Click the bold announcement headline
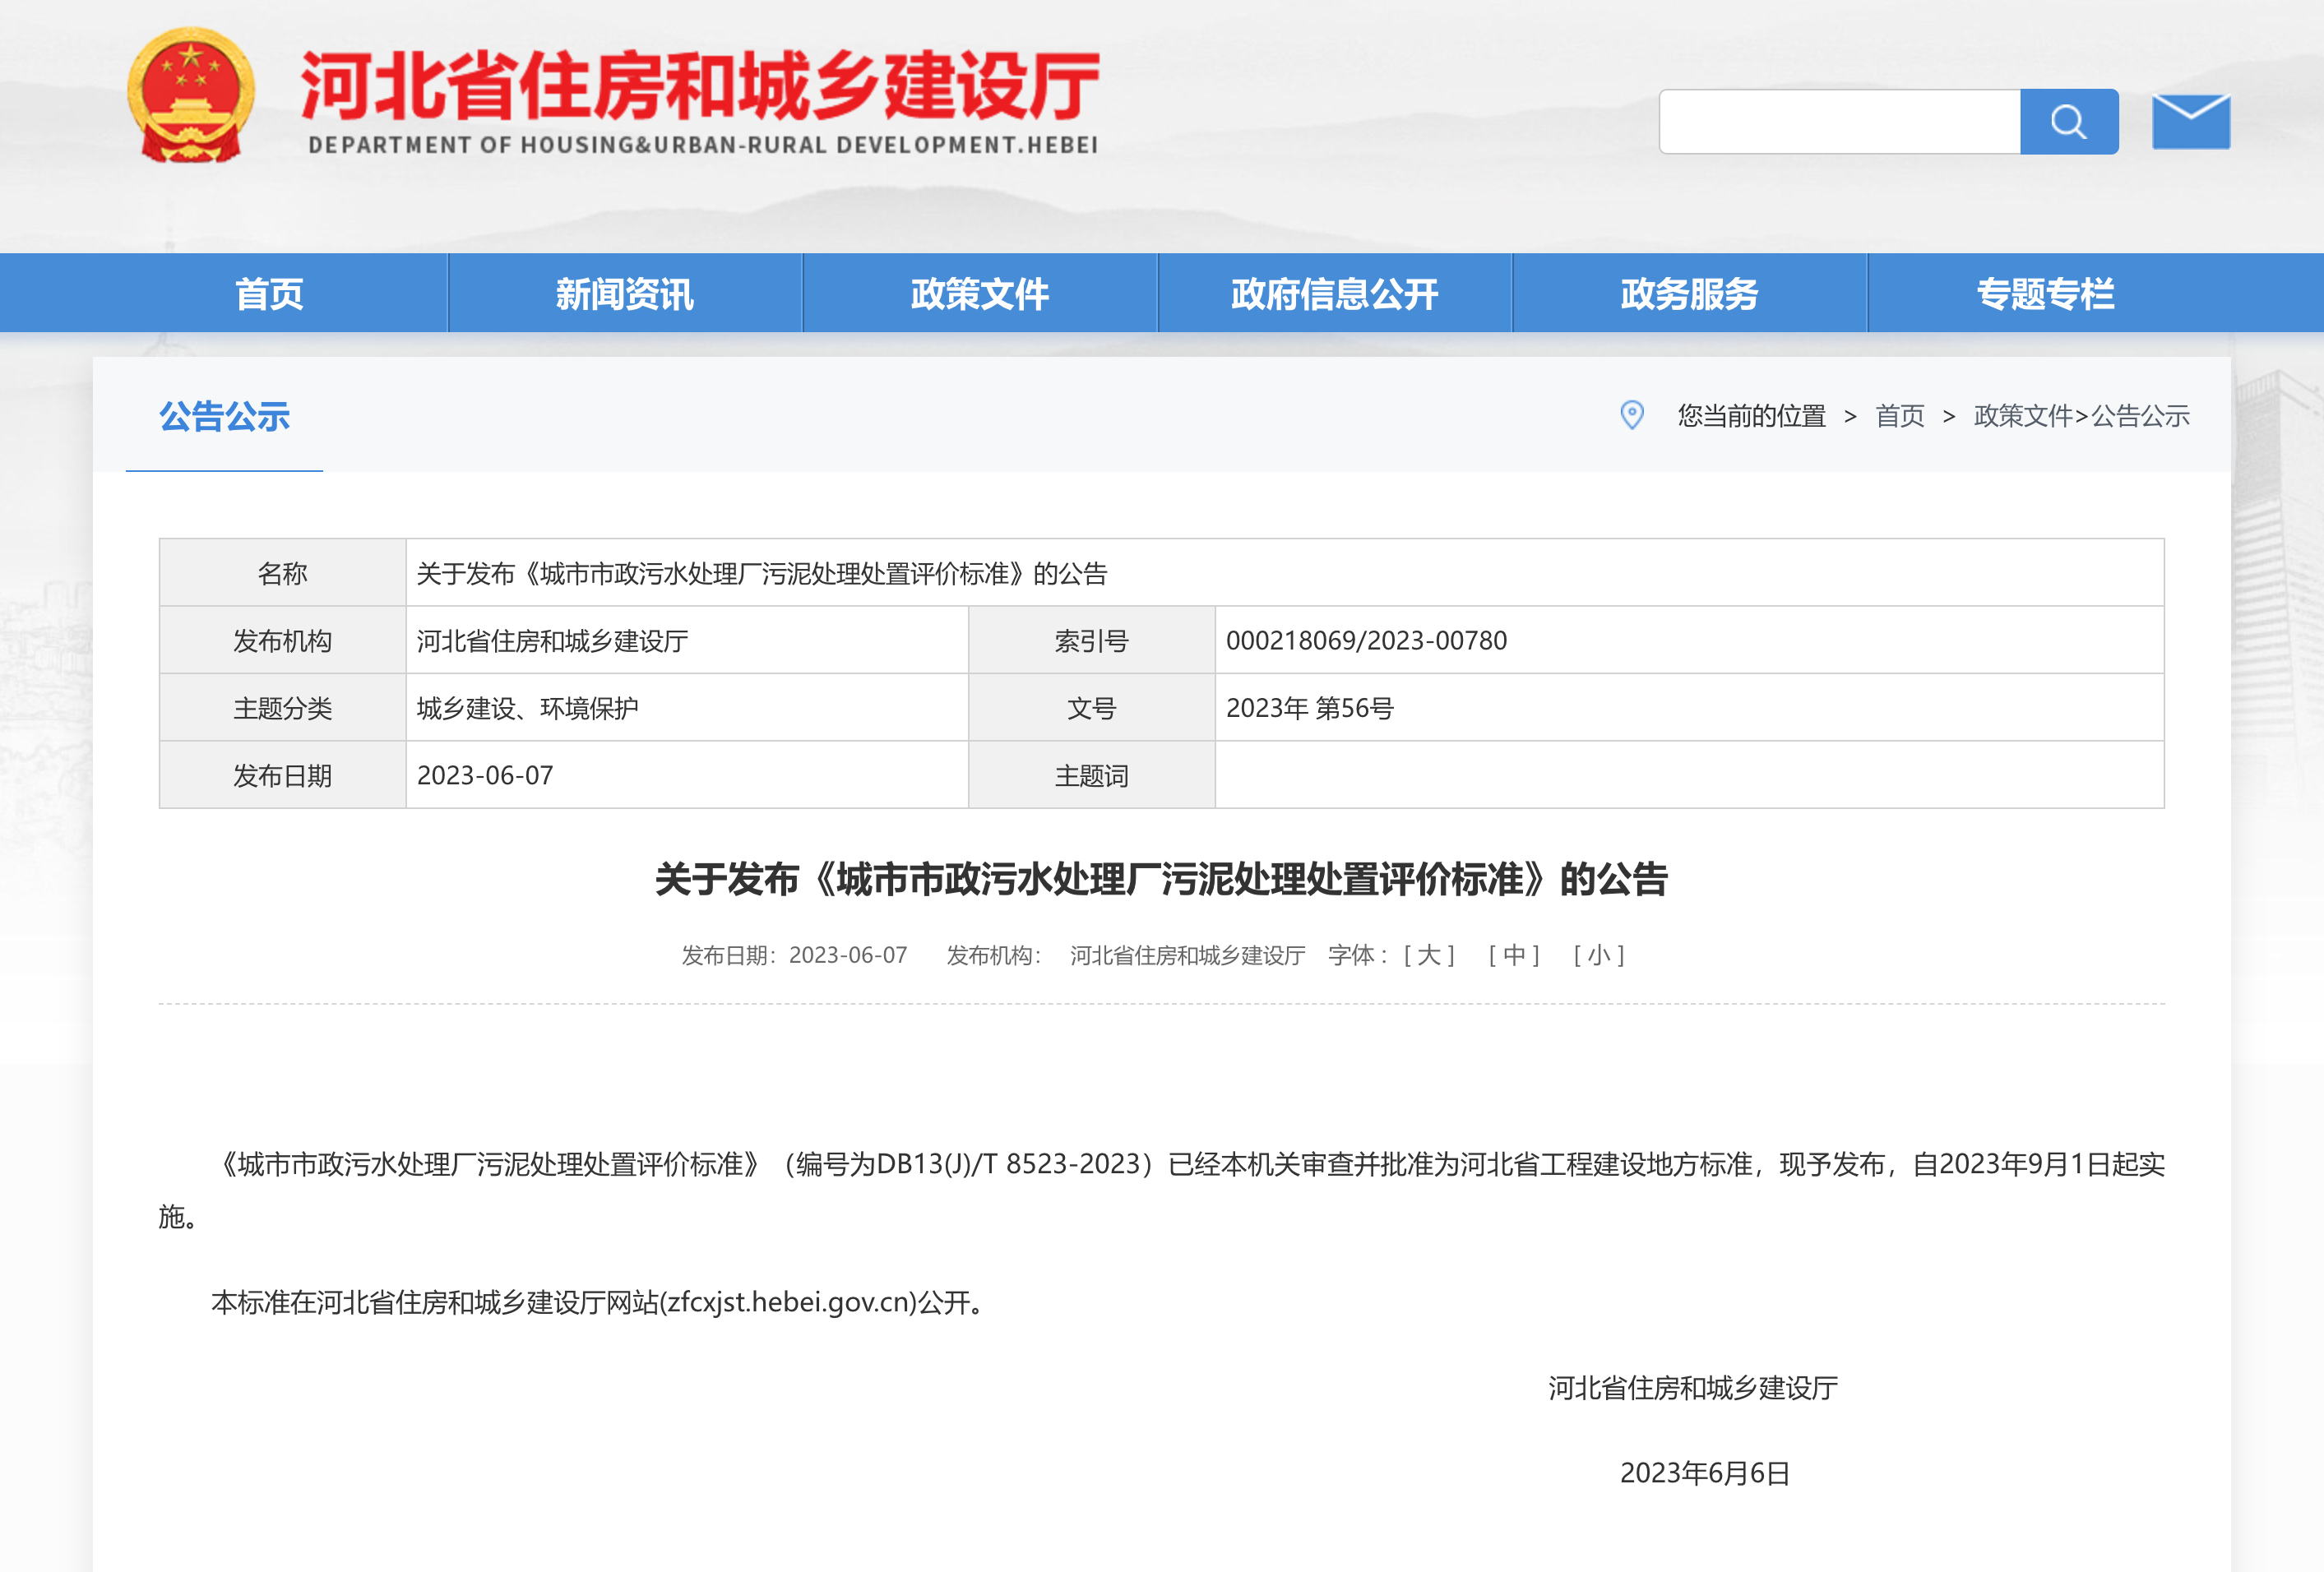The width and height of the screenshot is (2324, 1572). 1161,879
